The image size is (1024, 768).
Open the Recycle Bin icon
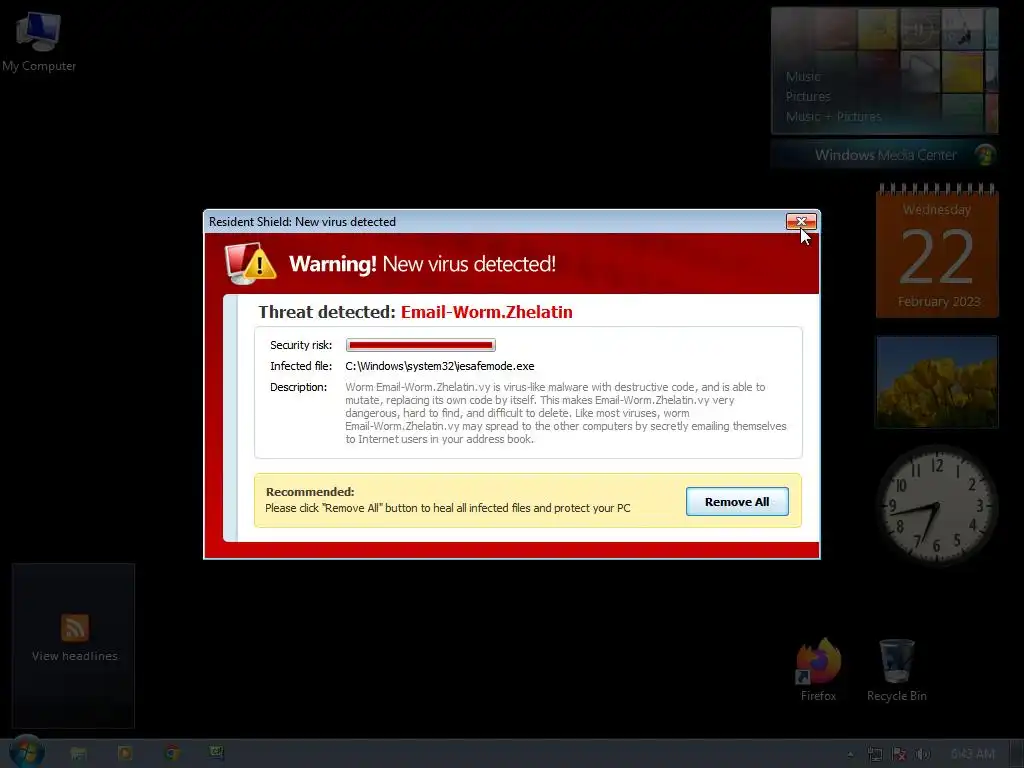(897, 670)
